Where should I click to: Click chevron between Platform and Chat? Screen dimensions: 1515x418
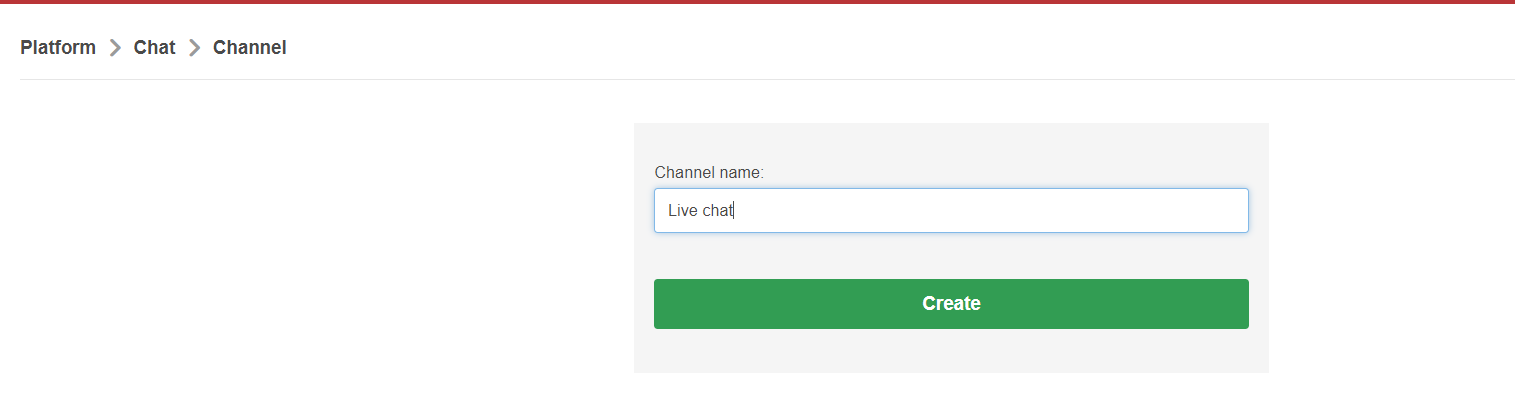[115, 48]
